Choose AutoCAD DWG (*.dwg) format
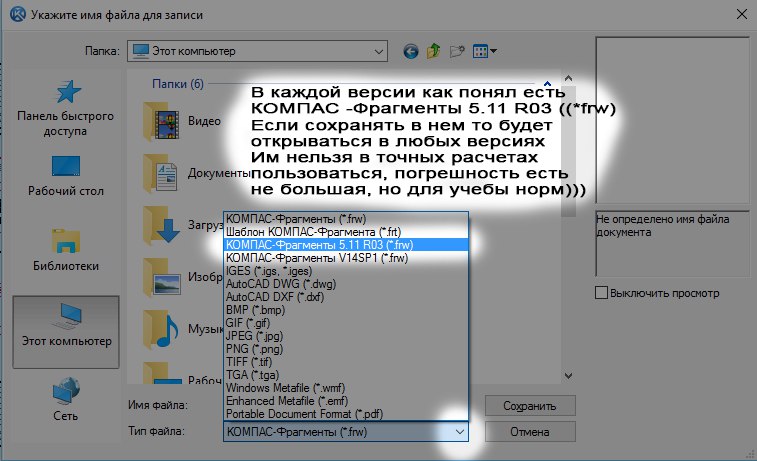 pos(346,284)
